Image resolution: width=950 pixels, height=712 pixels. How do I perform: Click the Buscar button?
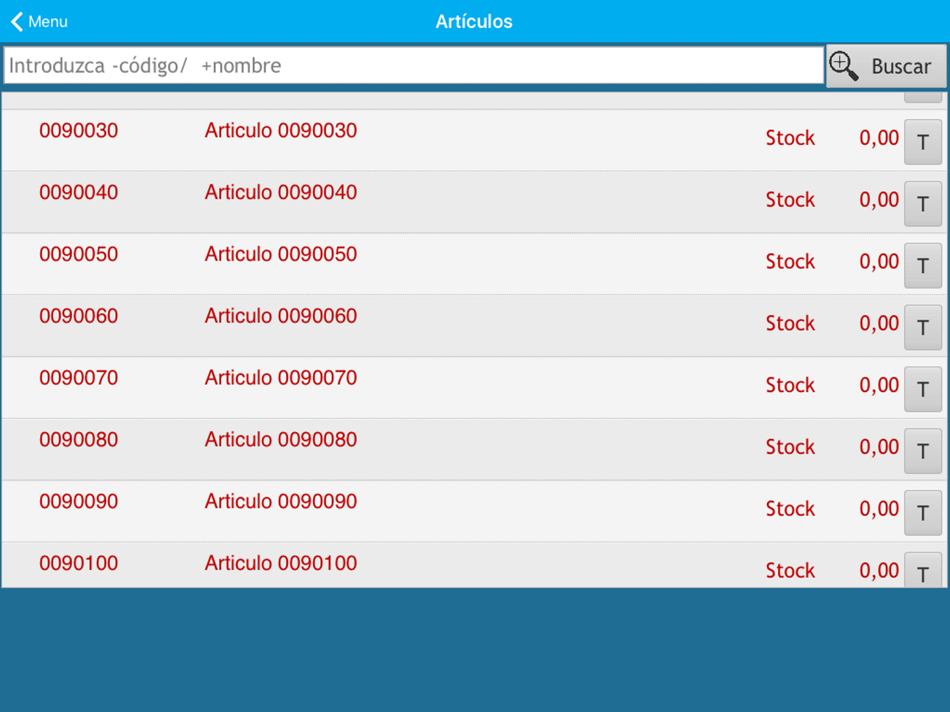[x=886, y=65]
